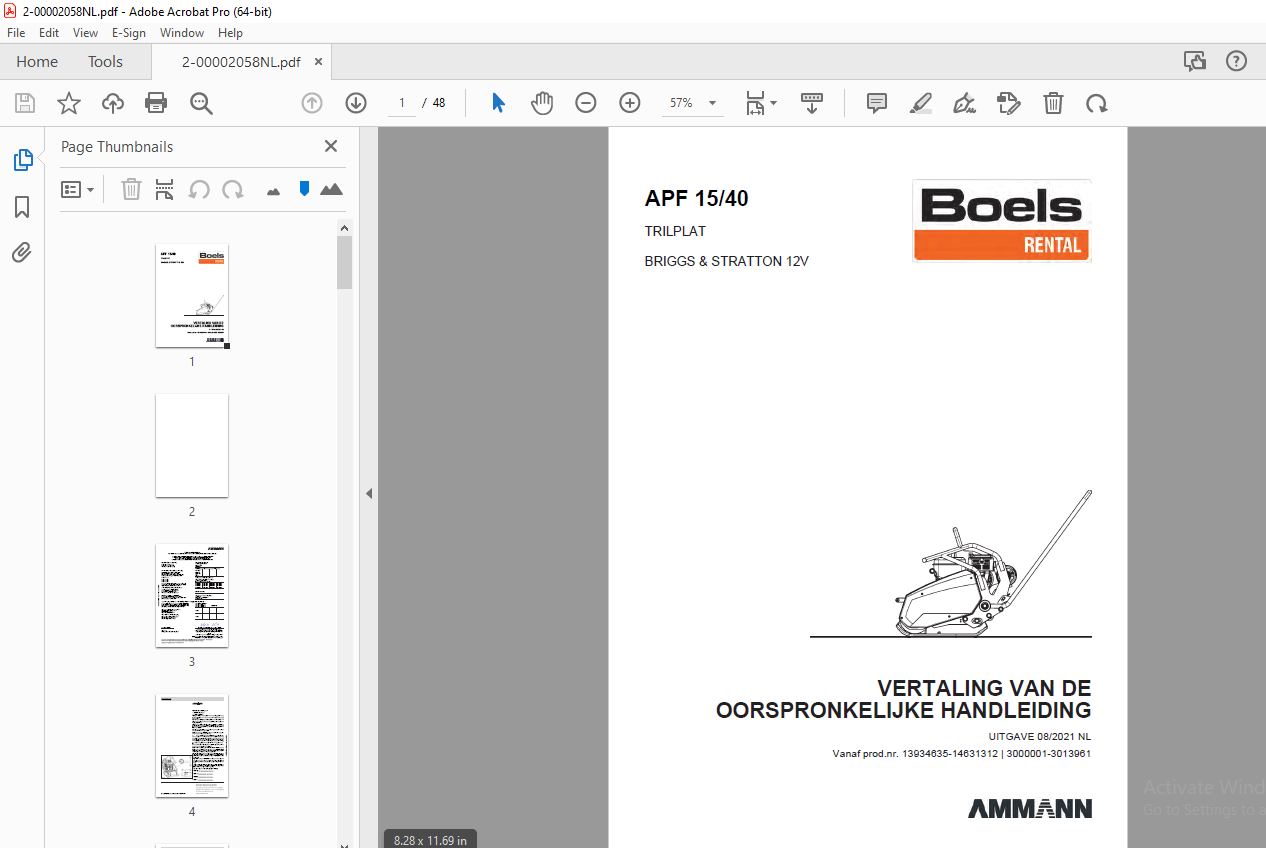Print the document with printer icon

156,103
